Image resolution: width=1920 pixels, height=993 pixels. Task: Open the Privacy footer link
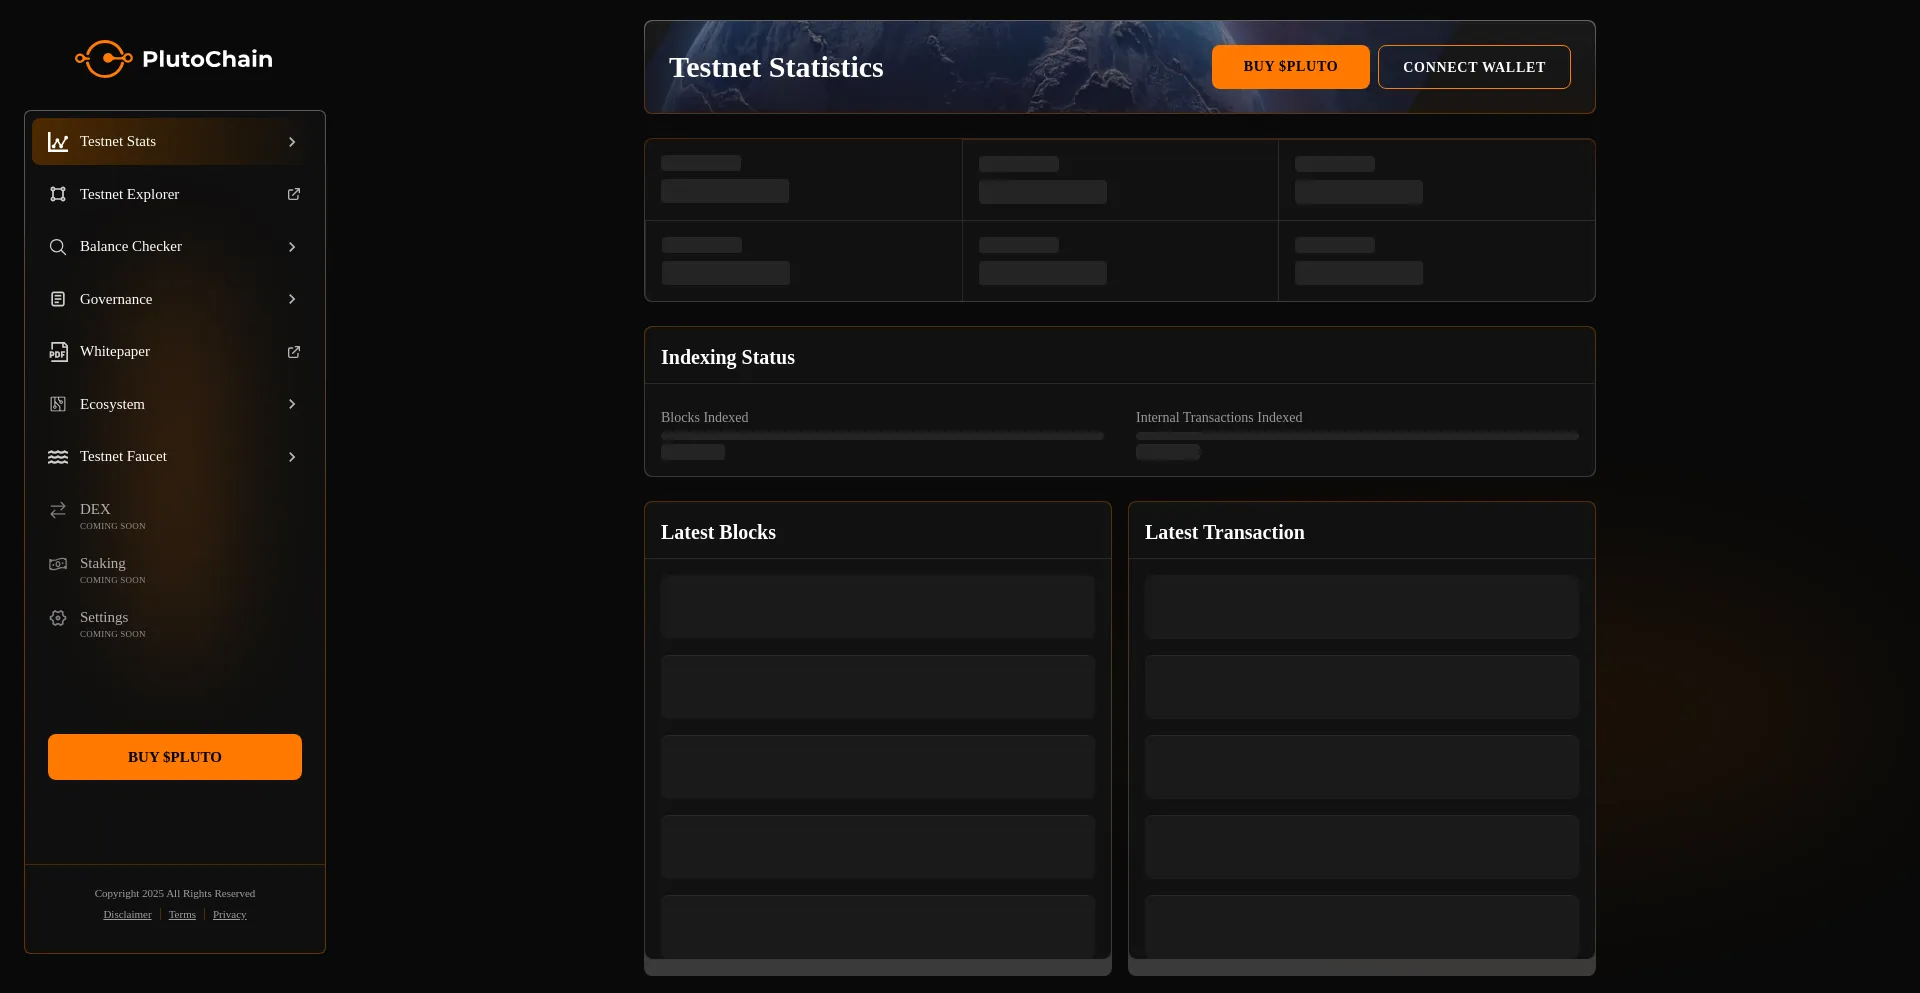(x=229, y=915)
